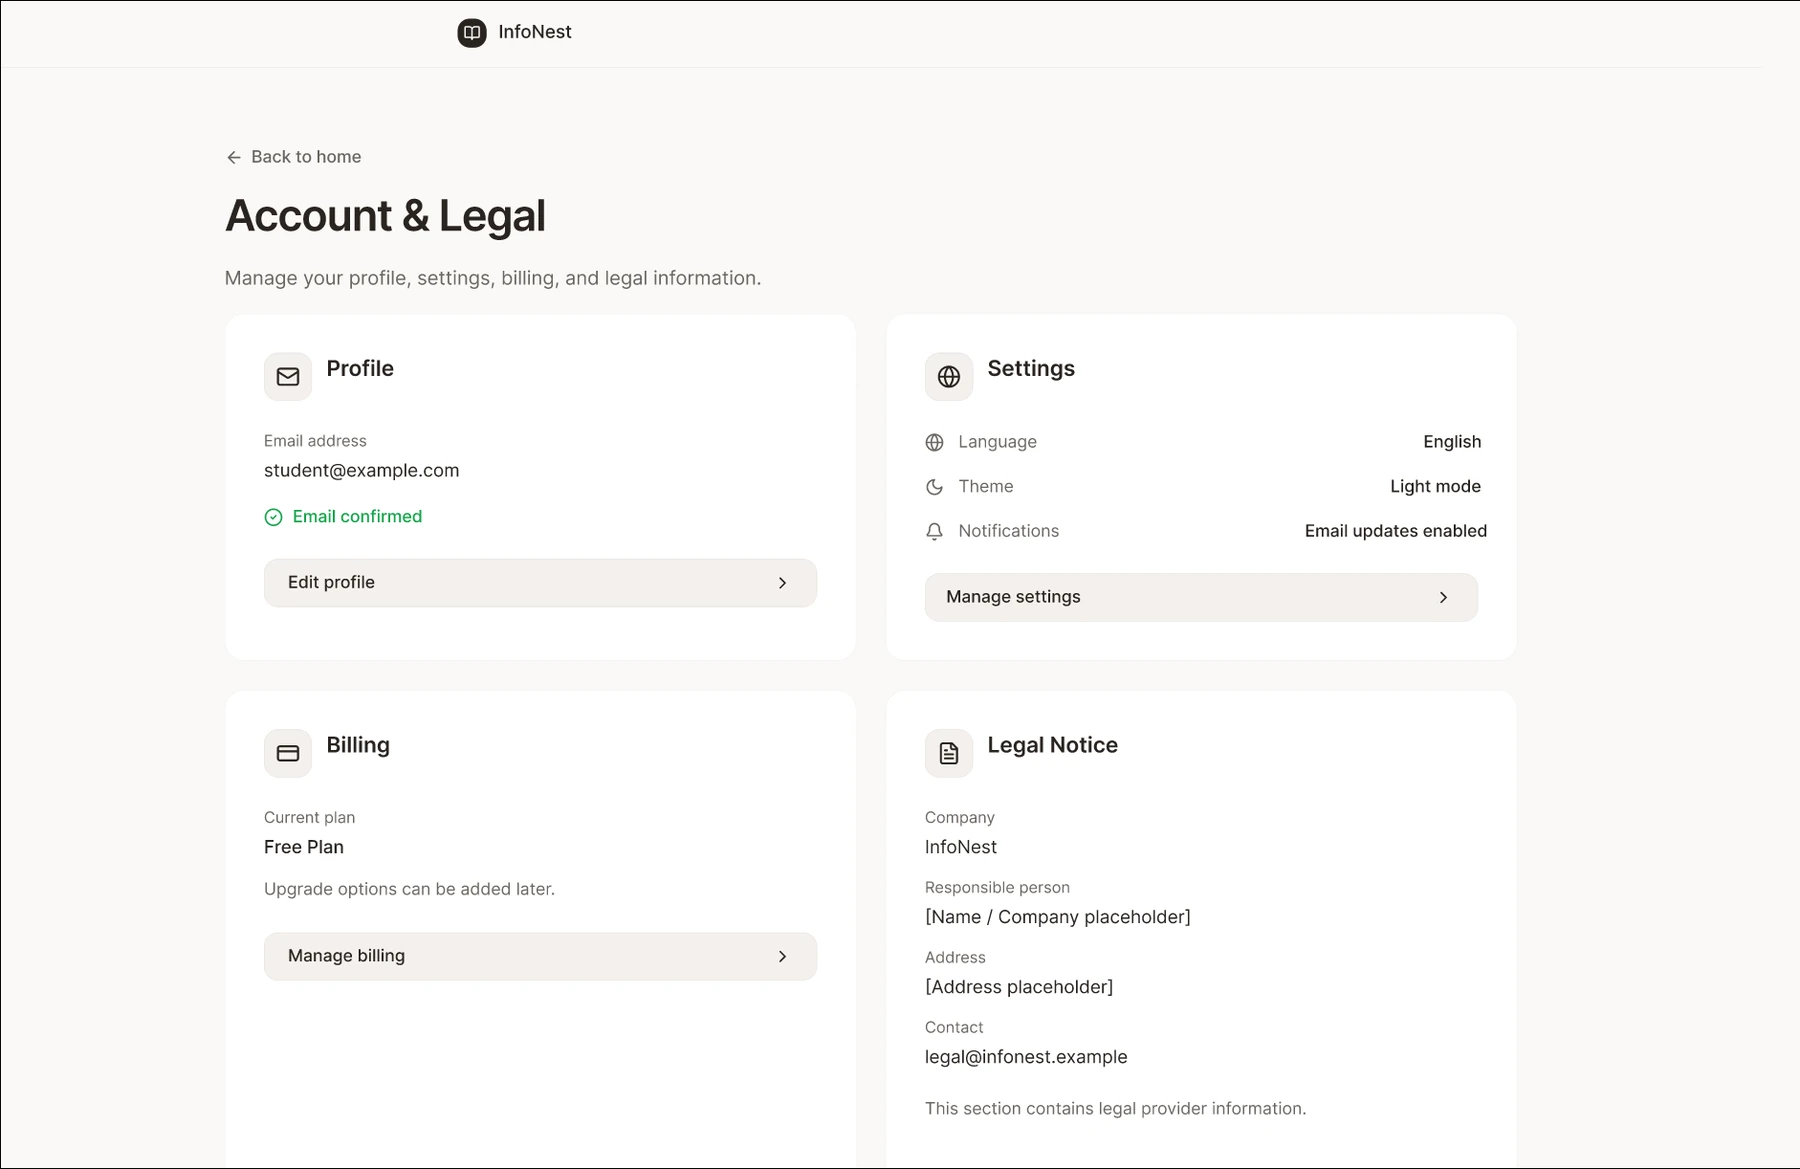Click the Free Plan text
Screen dimensions: 1800x1169
coord(304,847)
